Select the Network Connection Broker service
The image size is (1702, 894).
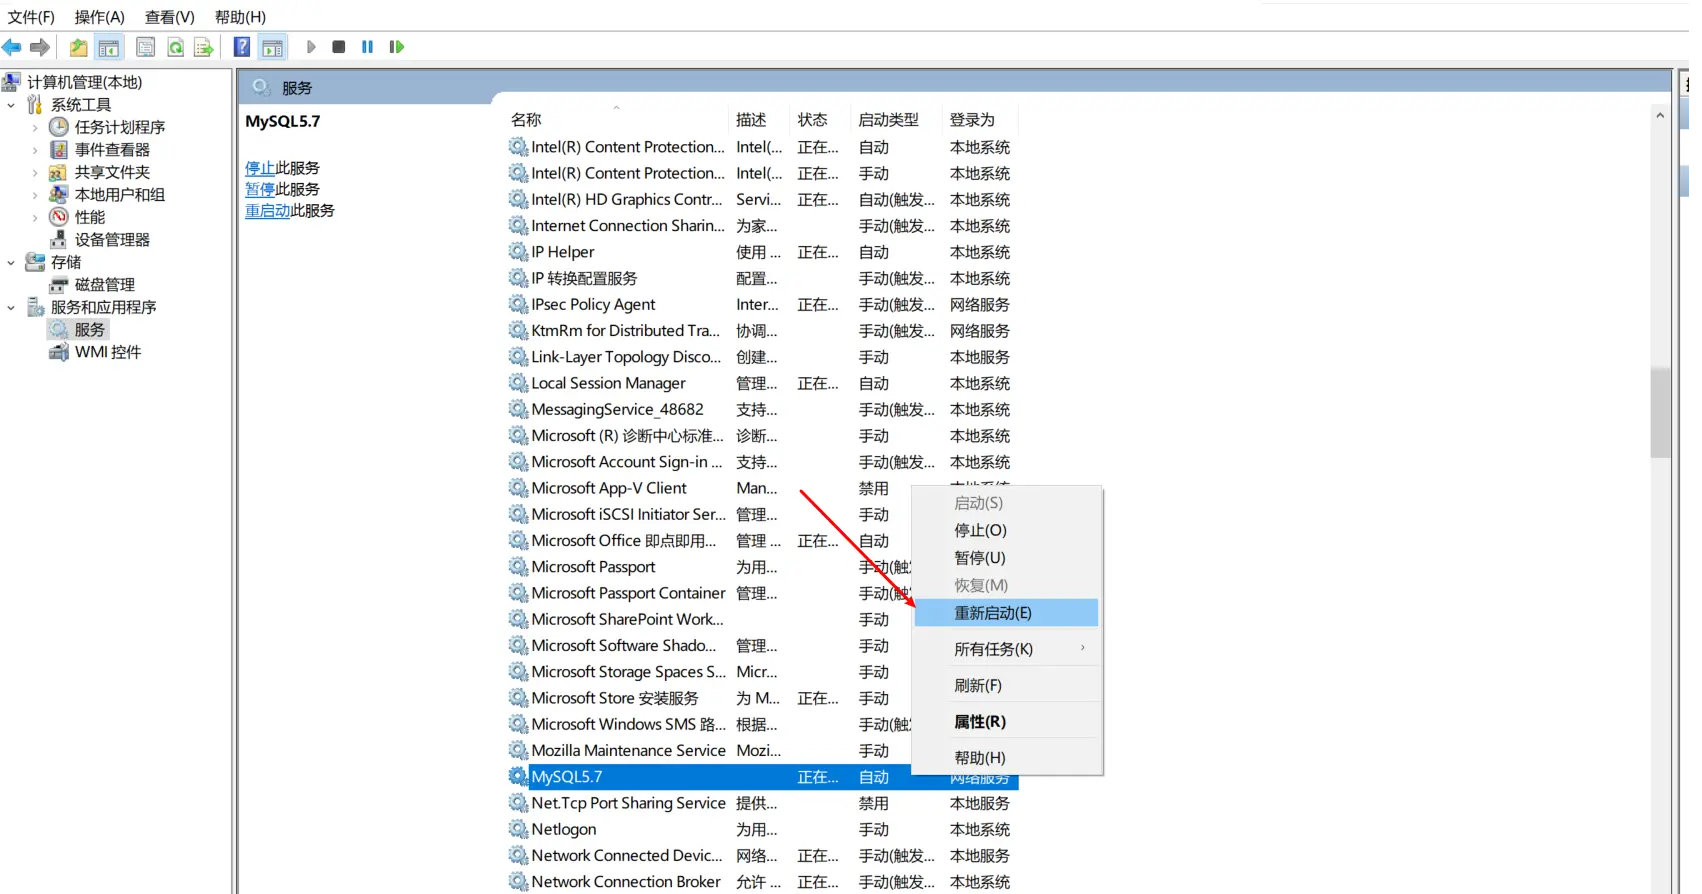[762, 882]
